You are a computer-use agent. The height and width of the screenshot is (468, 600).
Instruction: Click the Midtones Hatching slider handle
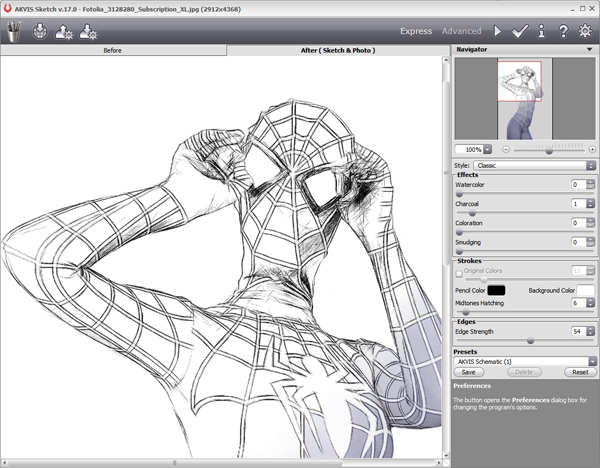click(466, 312)
